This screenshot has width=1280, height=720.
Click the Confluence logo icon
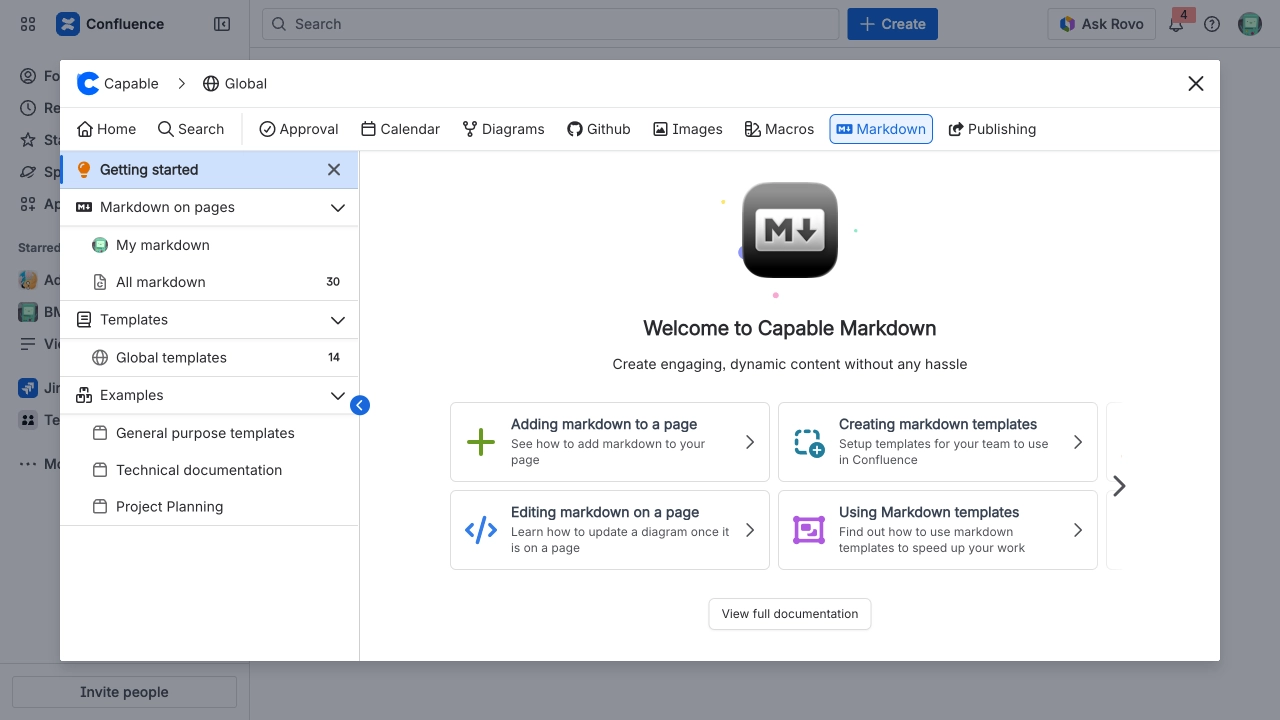(x=67, y=24)
